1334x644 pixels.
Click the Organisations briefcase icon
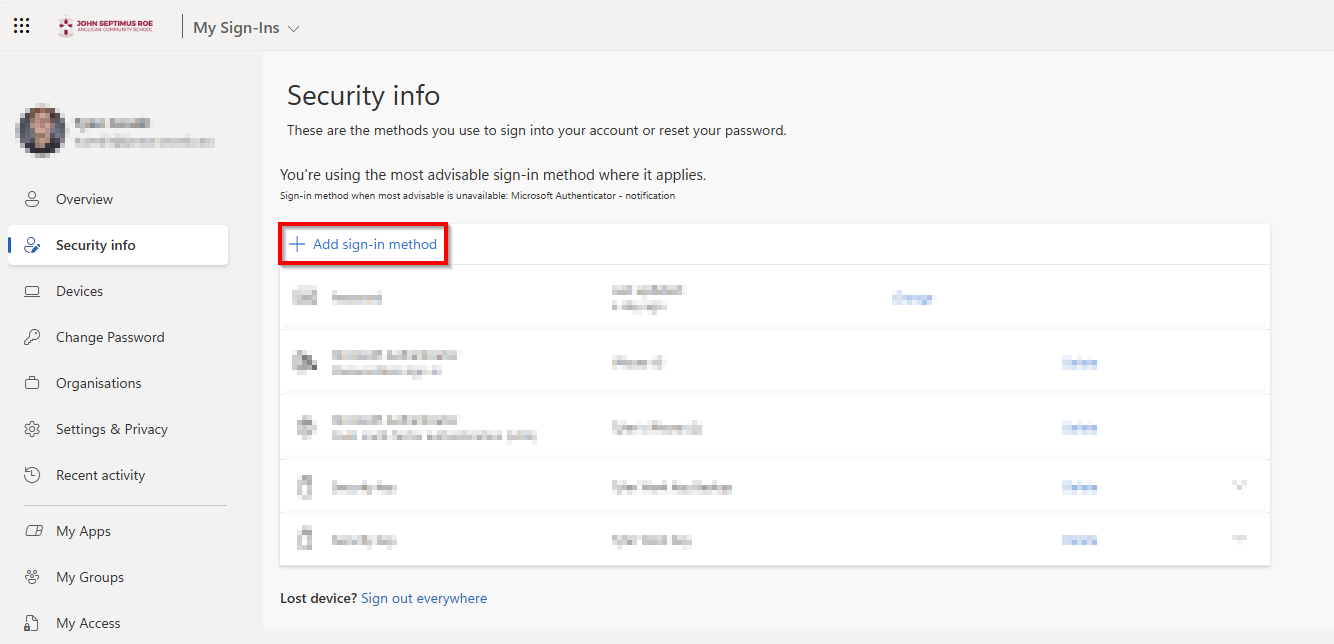coord(32,383)
